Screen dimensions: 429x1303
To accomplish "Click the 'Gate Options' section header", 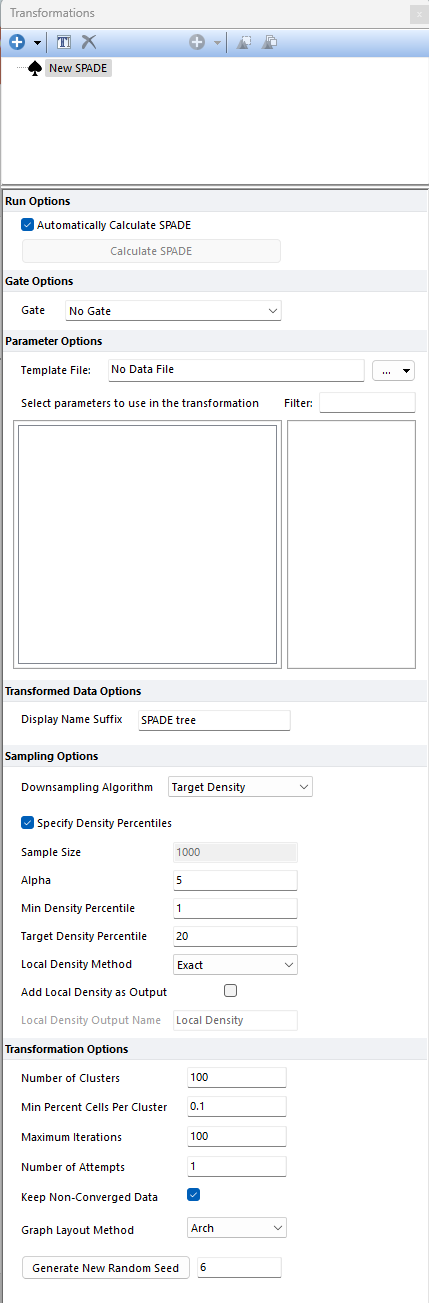I will coord(39,281).
